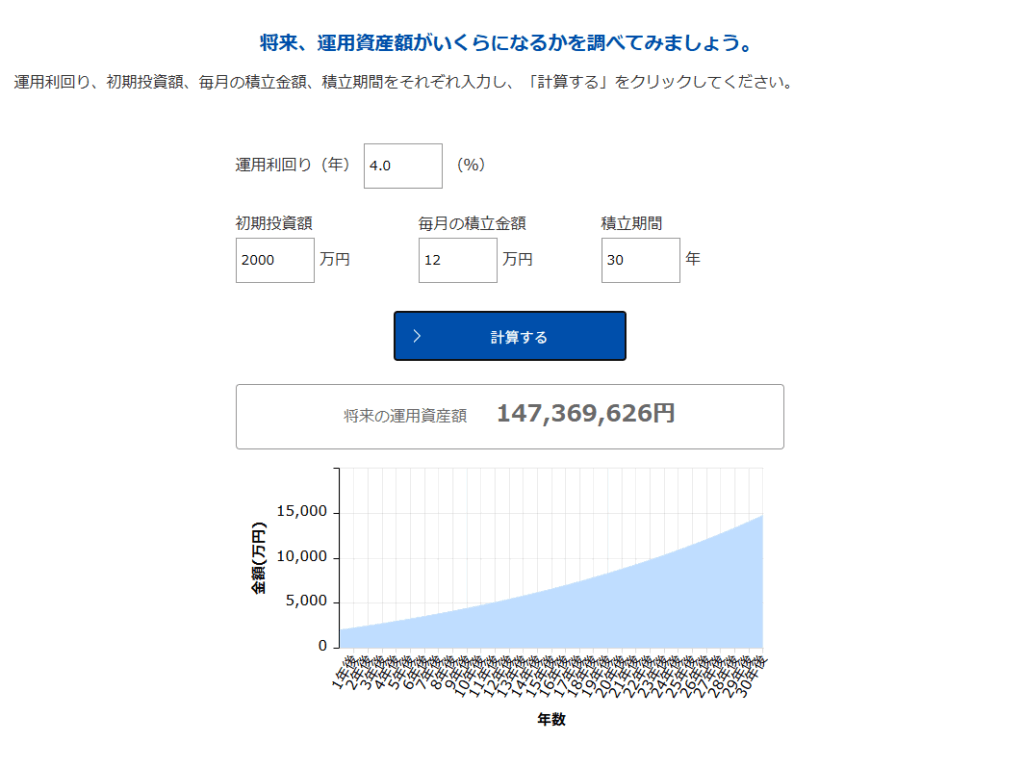
Task: Click the 積立期間 field label
Action: click(631, 224)
